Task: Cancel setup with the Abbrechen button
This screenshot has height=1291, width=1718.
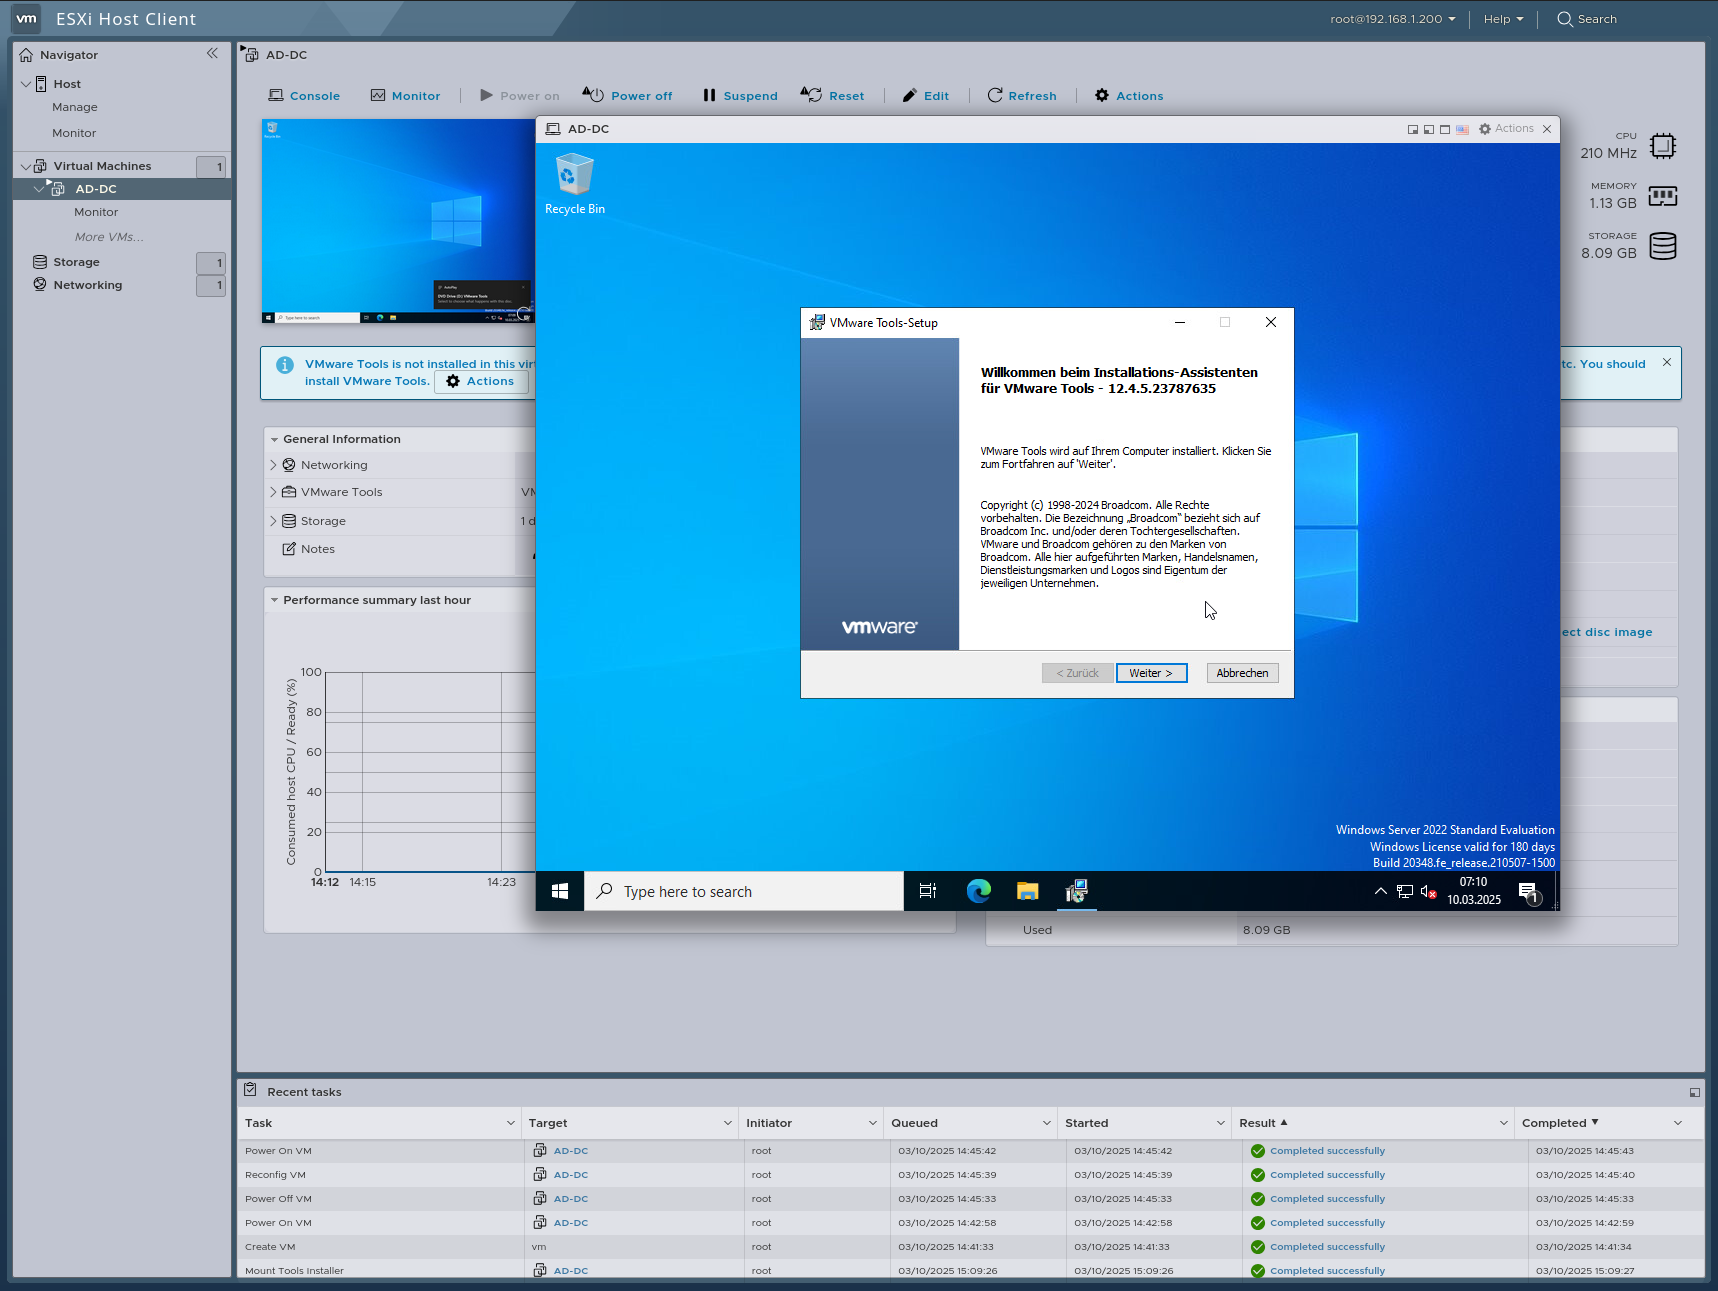Action: click(1242, 672)
